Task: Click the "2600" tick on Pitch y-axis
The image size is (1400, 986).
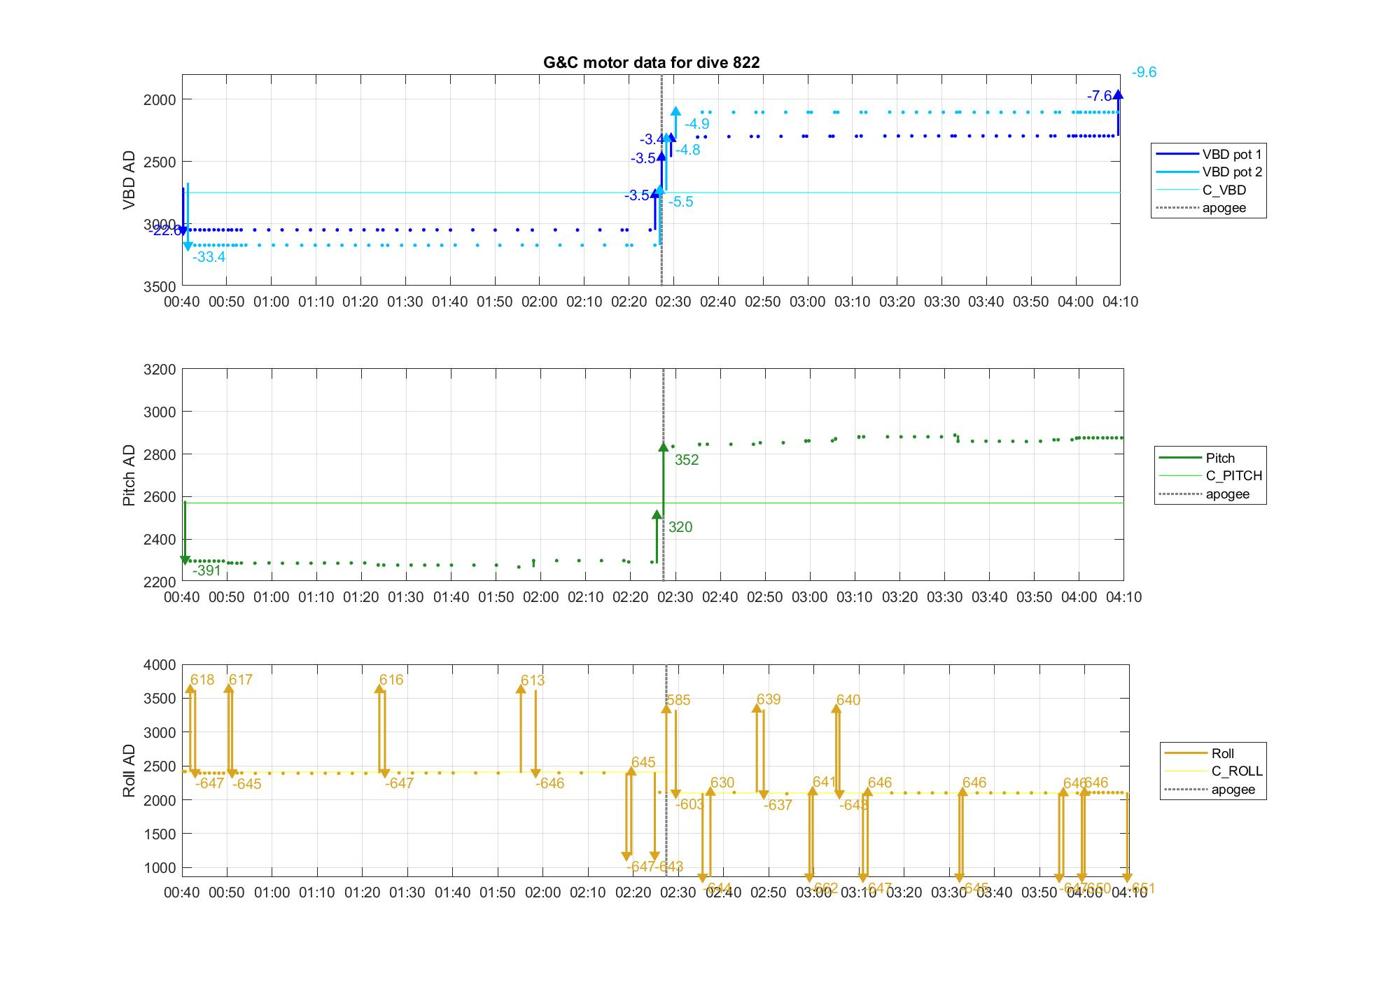Action: [x=160, y=497]
